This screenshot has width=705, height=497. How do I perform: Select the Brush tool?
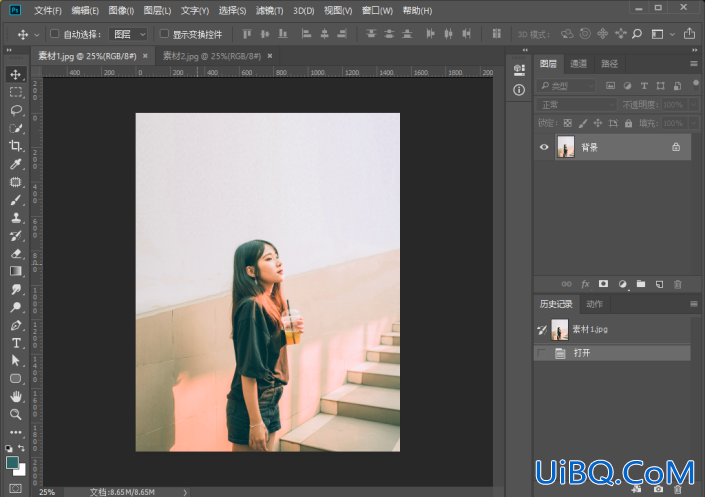[x=16, y=200]
